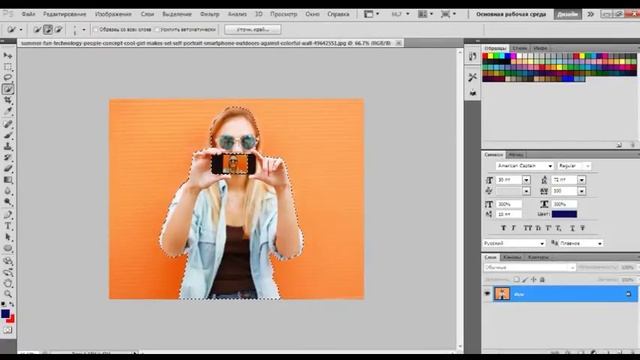
Task: Open the leading dropdown arrow
Action: tap(582, 180)
